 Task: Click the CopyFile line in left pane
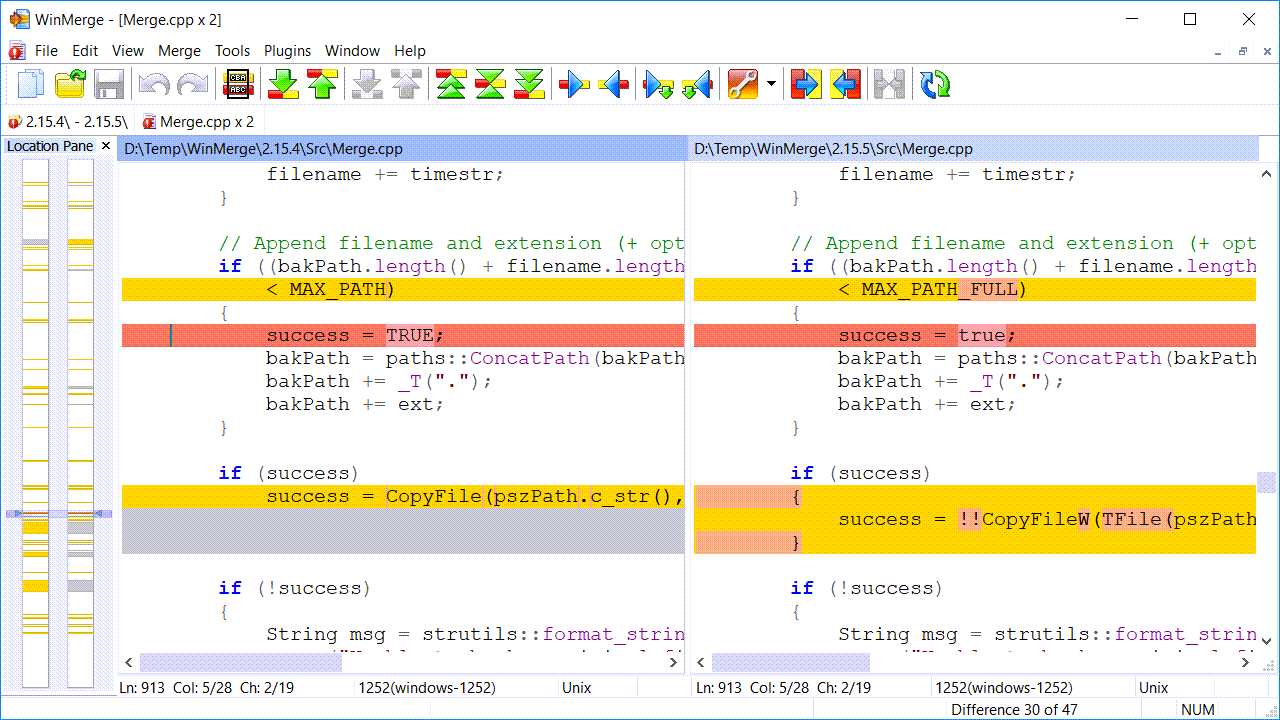pos(403,496)
